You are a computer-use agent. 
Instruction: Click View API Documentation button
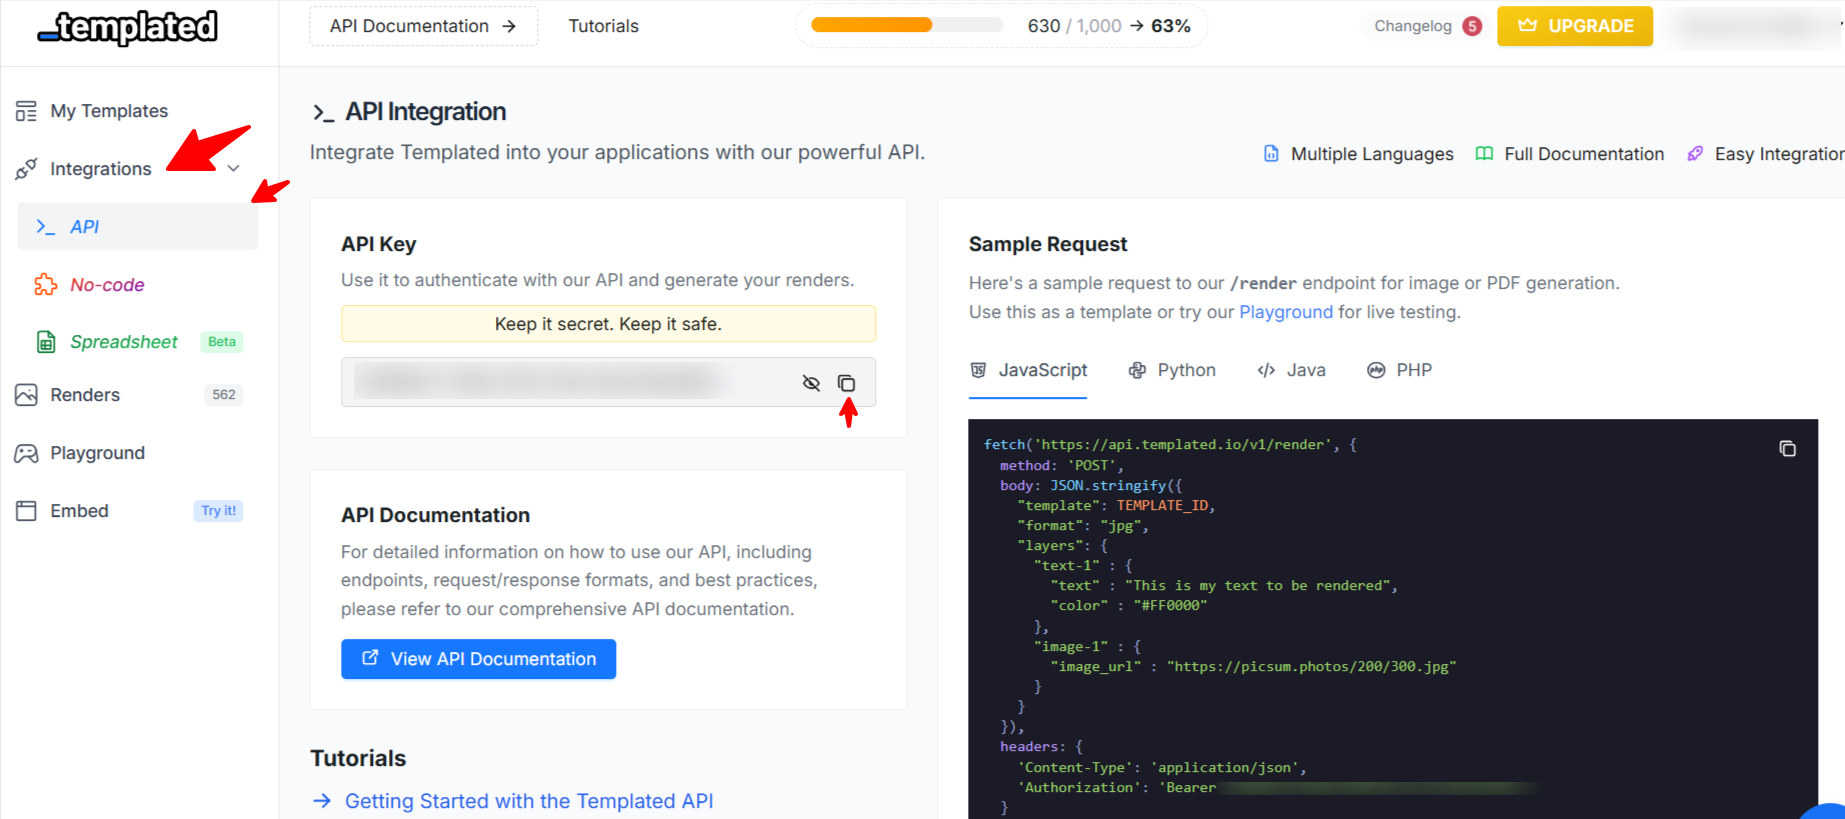[478, 659]
